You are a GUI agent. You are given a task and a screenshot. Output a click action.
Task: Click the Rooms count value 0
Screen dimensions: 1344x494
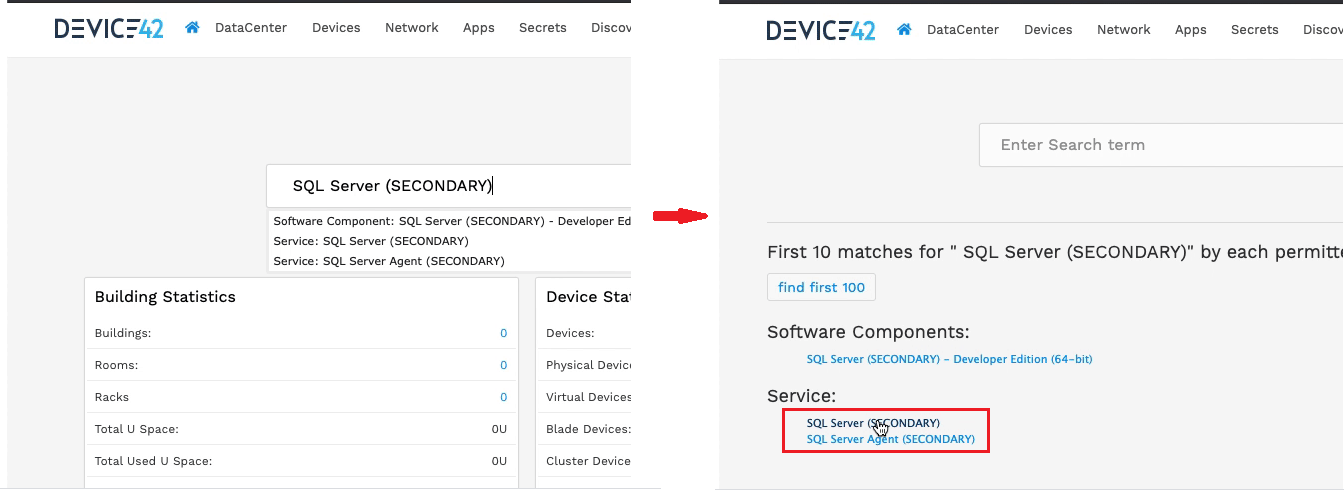(x=504, y=365)
